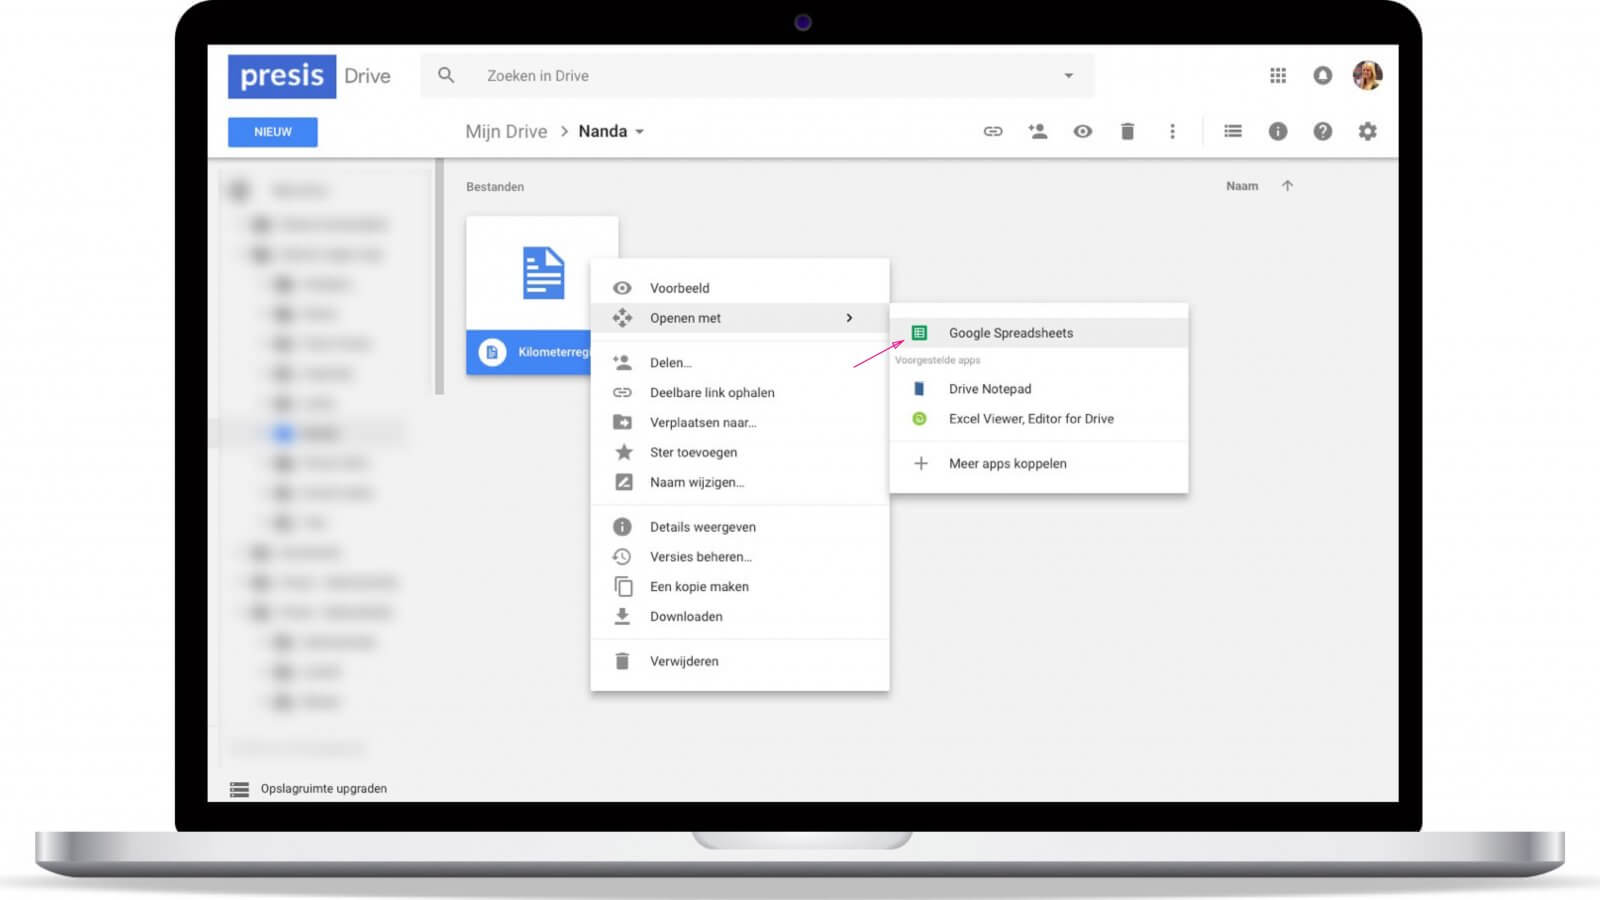1600x900 pixels.
Task: Reverse sort direction arrow
Action: (x=1287, y=186)
